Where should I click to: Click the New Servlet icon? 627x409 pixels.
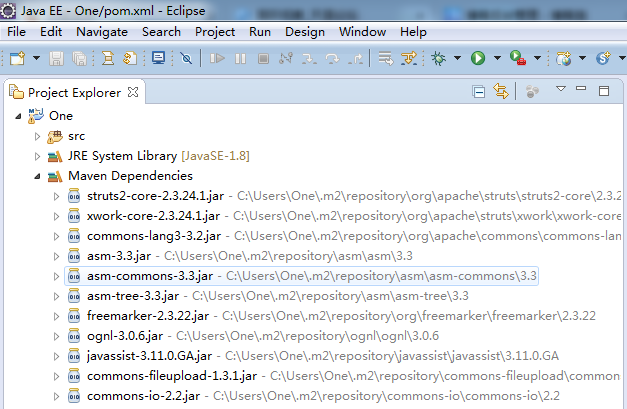[603, 58]
